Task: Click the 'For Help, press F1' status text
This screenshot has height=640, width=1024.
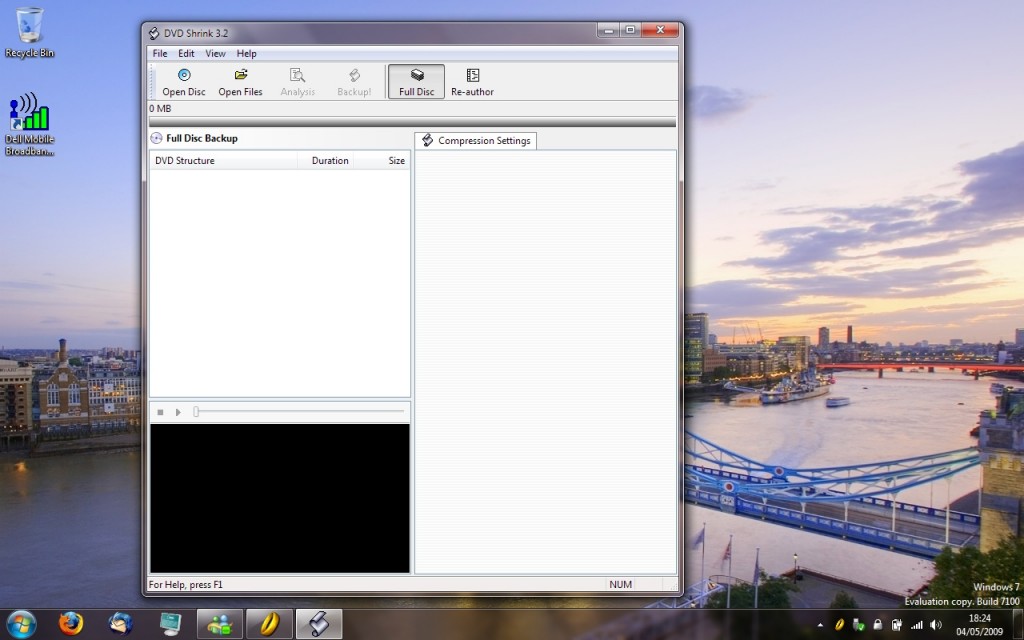Action: pyautogui.click(x=185, y=584)
